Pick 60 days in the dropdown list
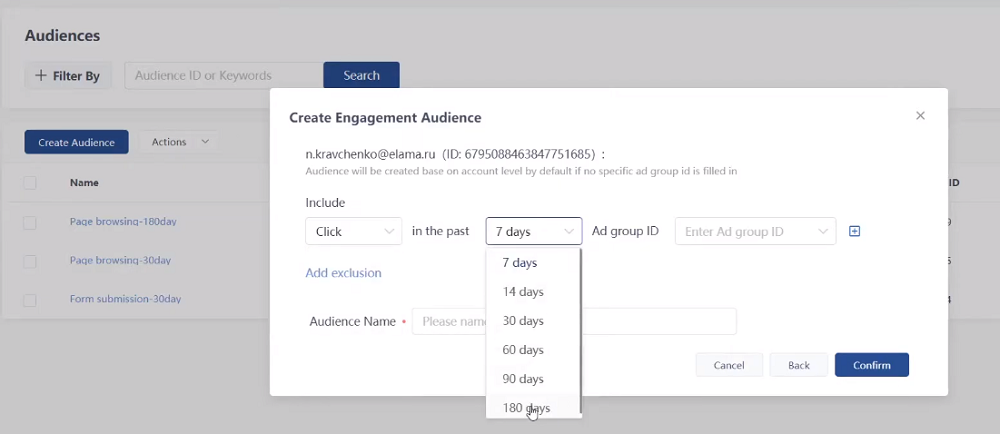 (523, 350)
